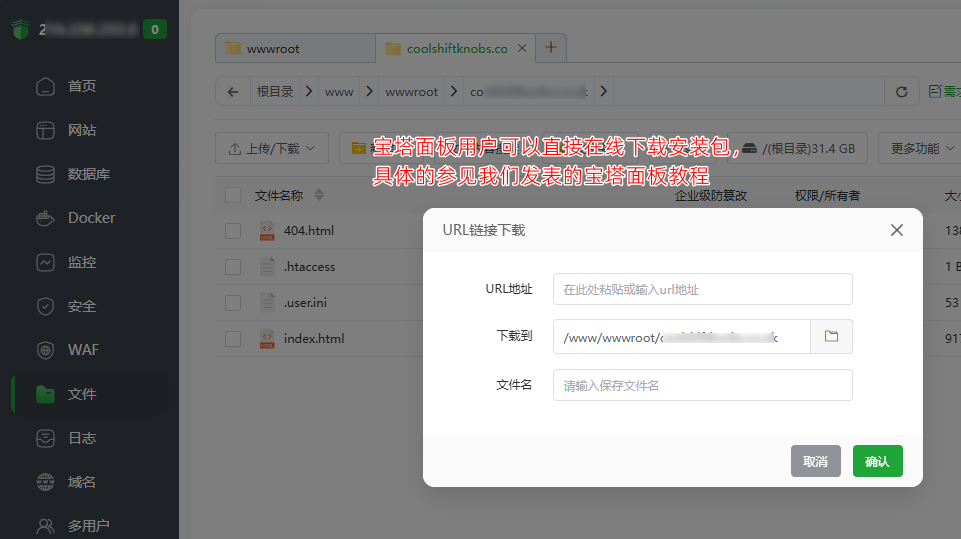Viewport: 961px width, 539px height.
Task: Close the coolshiftknobs.co tab
Action: point(522,48)
